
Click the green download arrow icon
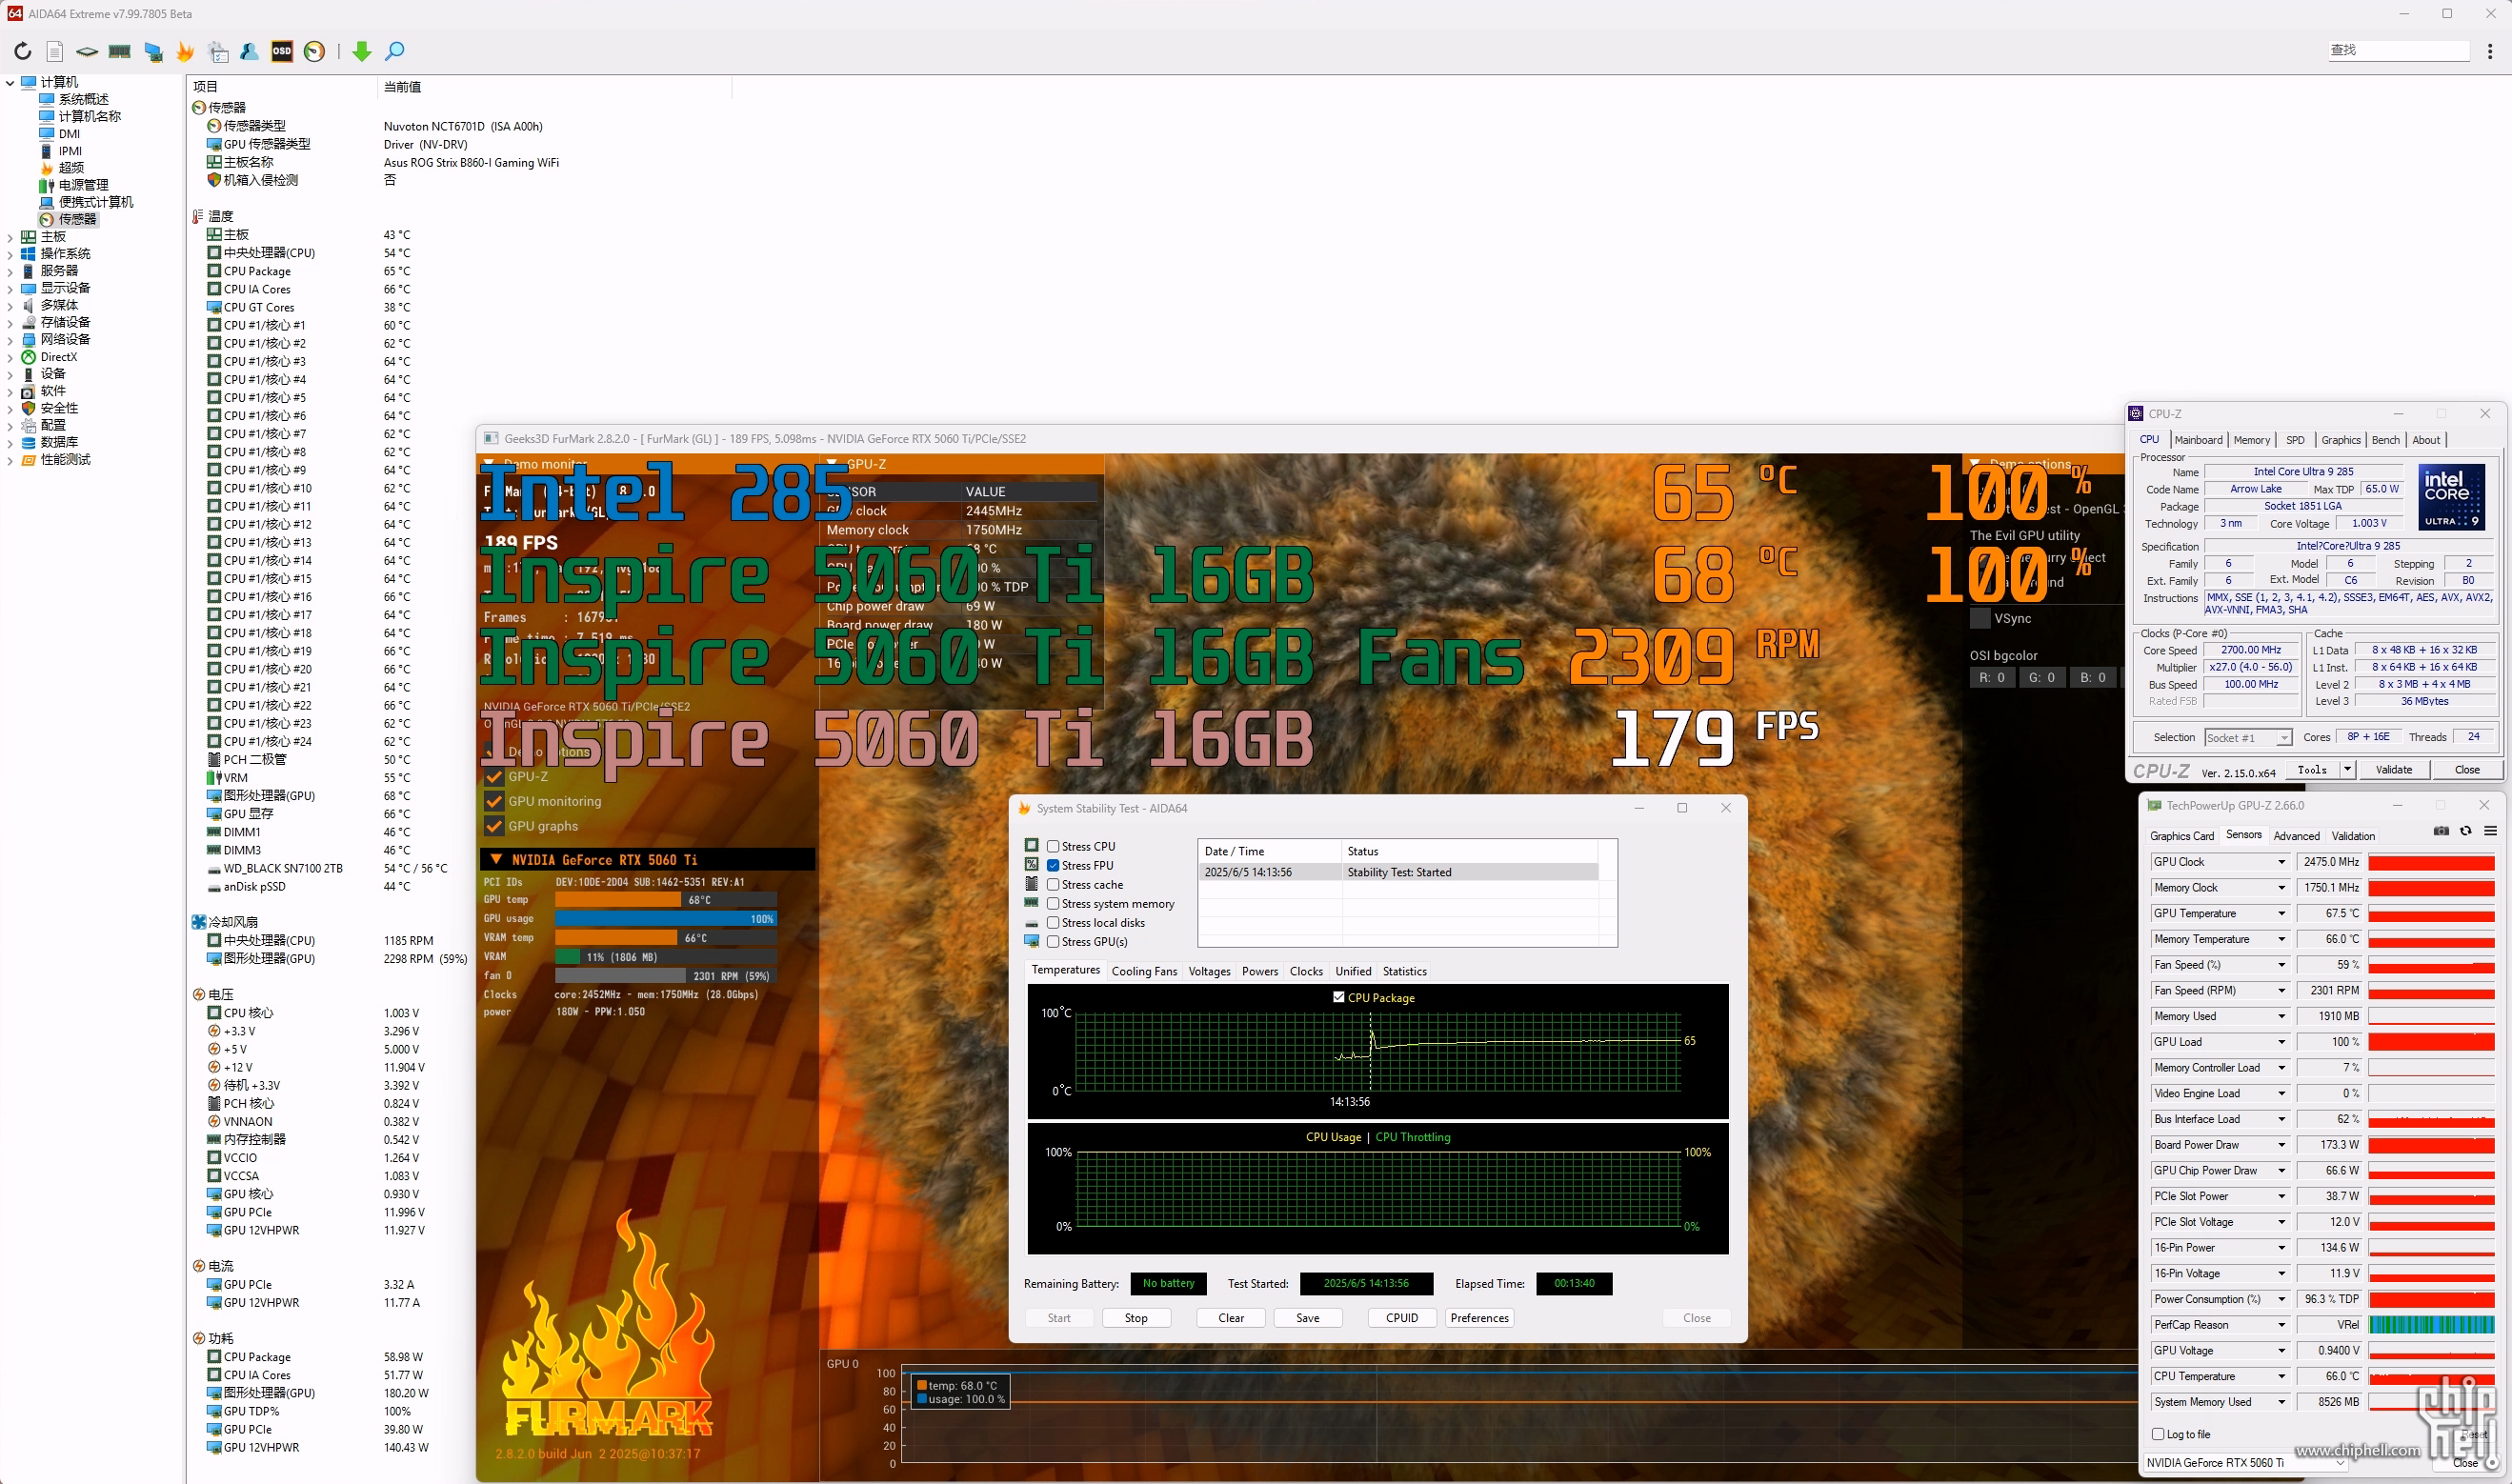pos(362,51)
